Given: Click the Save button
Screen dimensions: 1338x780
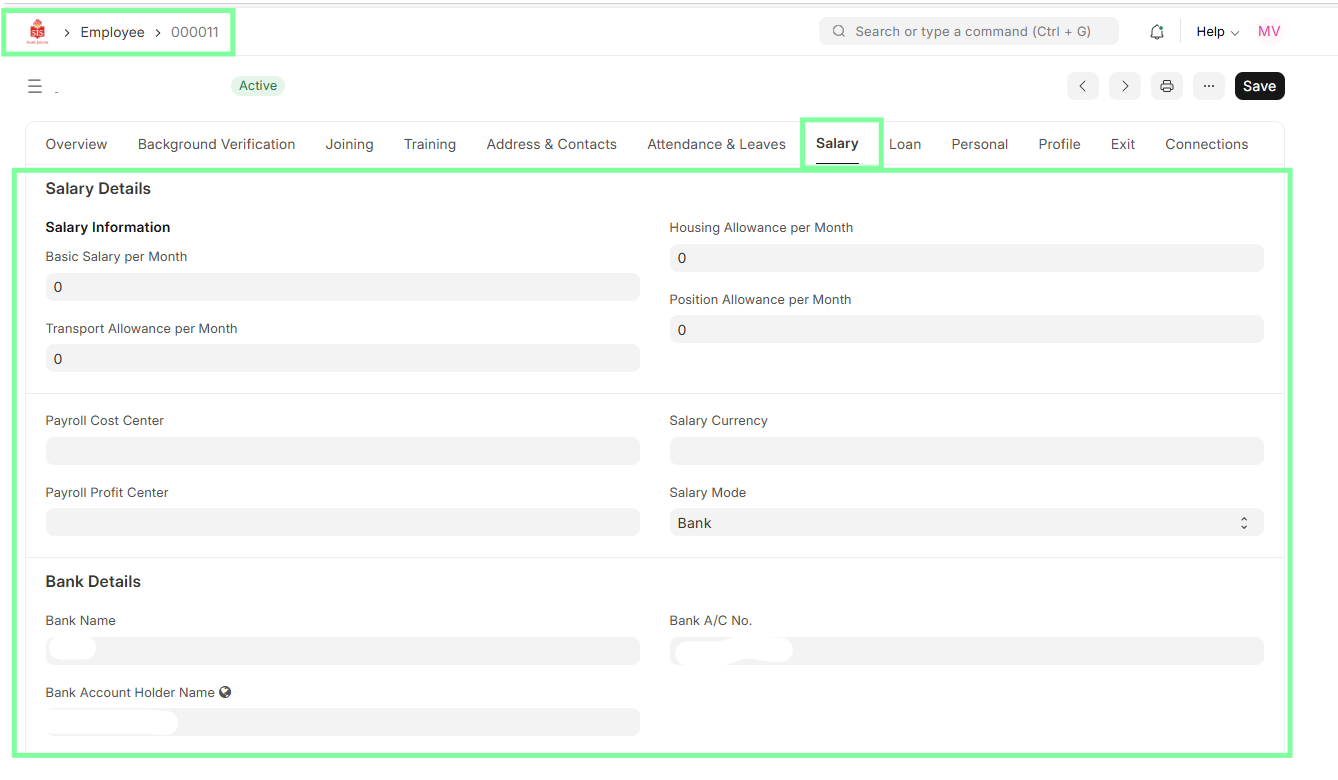Looking at the screenshot, I should pyautogui.click(x=1259, y=86).
